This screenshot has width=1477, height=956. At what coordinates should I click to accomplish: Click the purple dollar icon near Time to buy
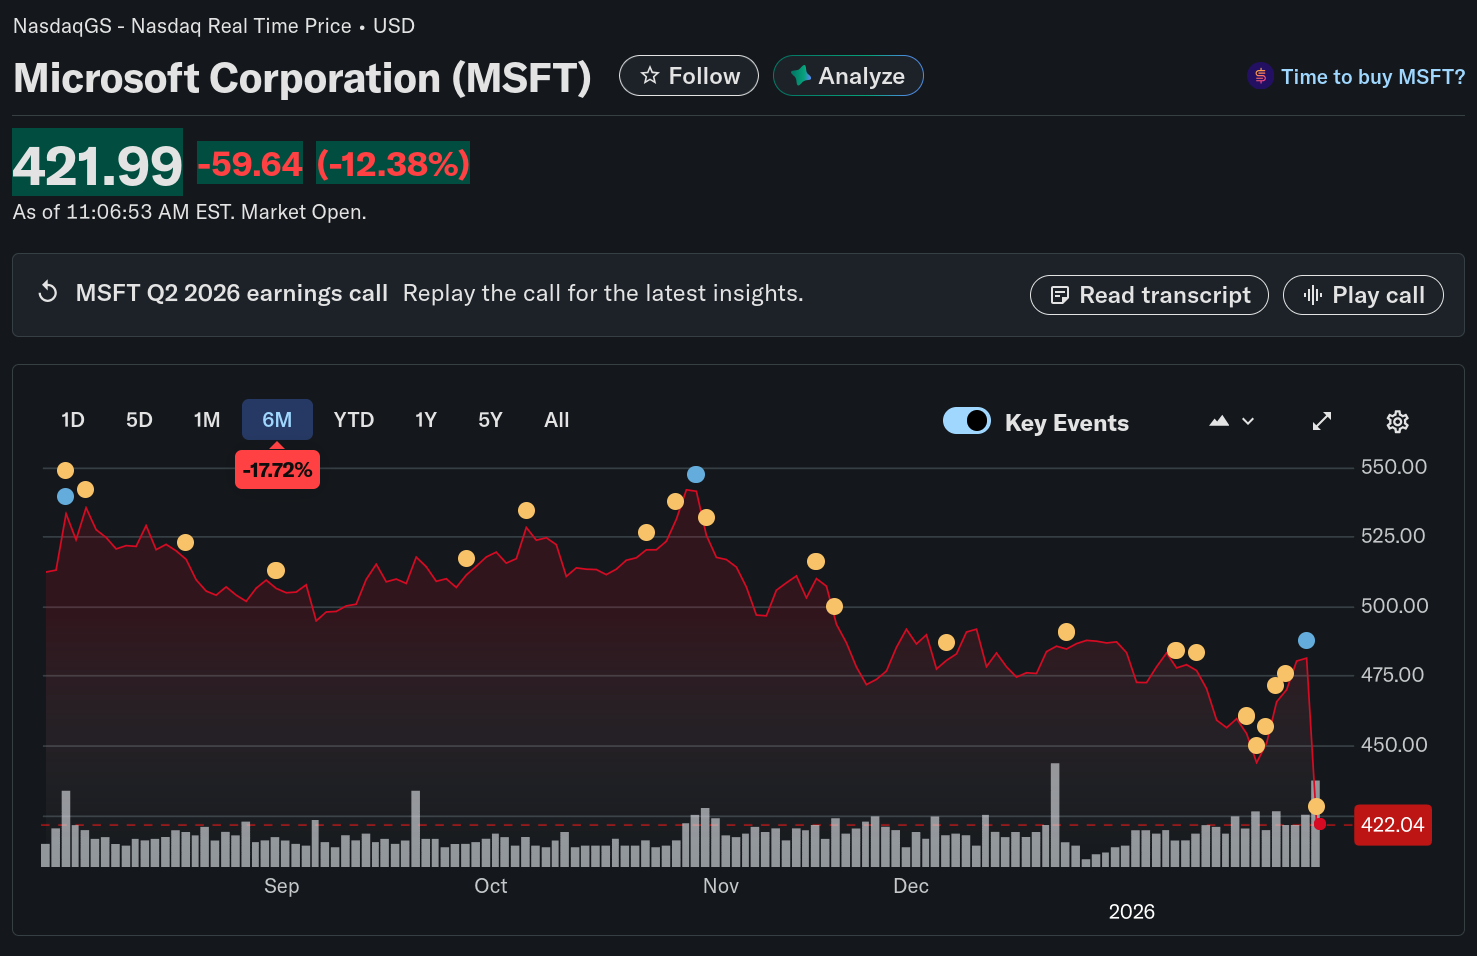tap(1260, 77)
